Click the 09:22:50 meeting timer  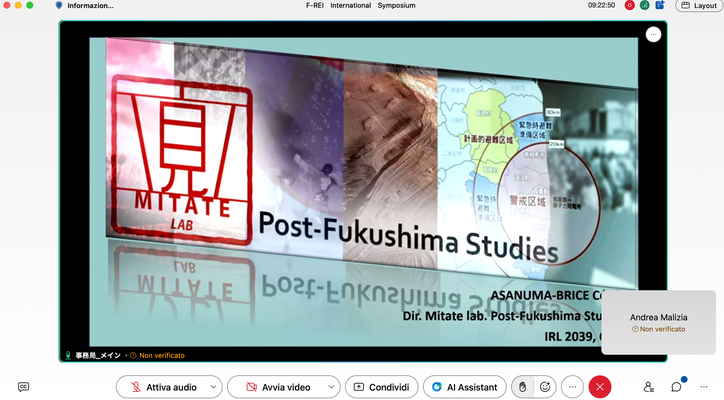(x=601, y=6)
